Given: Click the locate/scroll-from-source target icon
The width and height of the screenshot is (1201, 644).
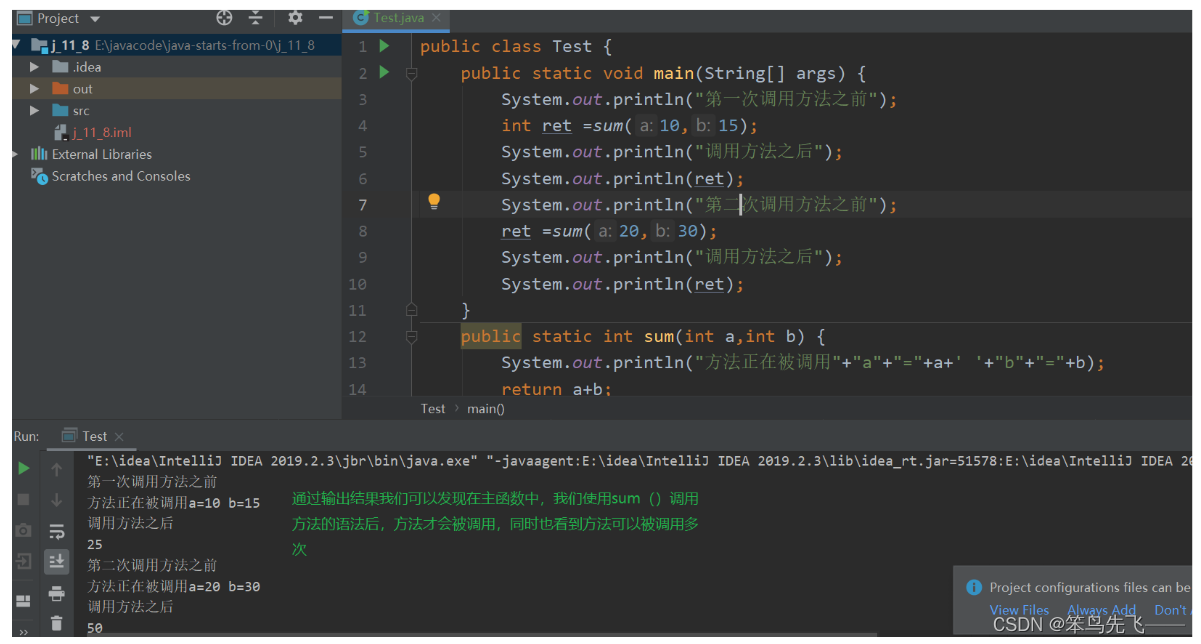Looking at the screenshot, I should coord(224,18).
